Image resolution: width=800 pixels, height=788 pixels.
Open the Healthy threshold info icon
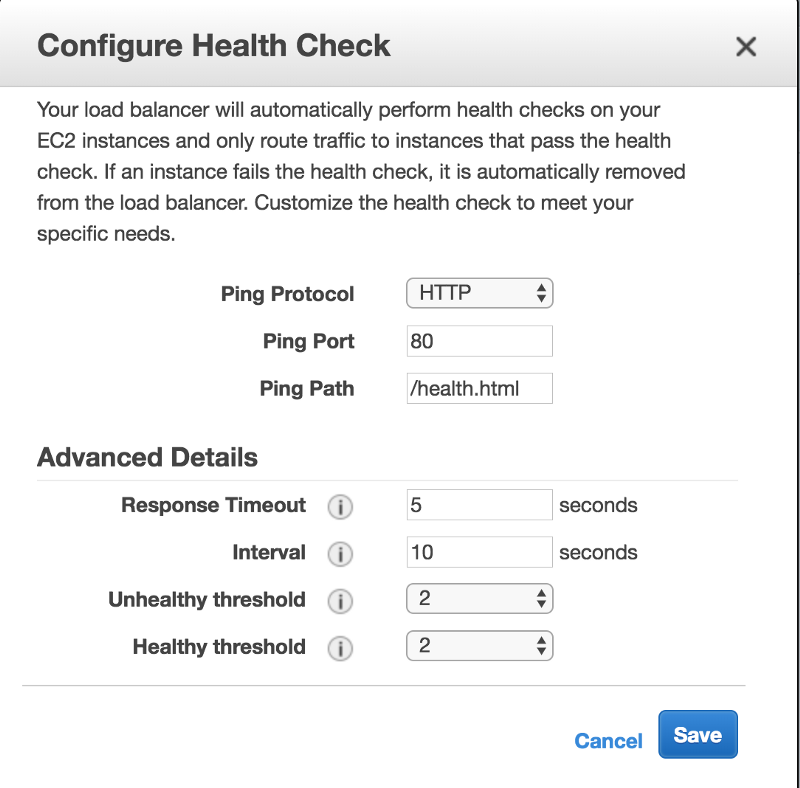(x=340, y=648)
